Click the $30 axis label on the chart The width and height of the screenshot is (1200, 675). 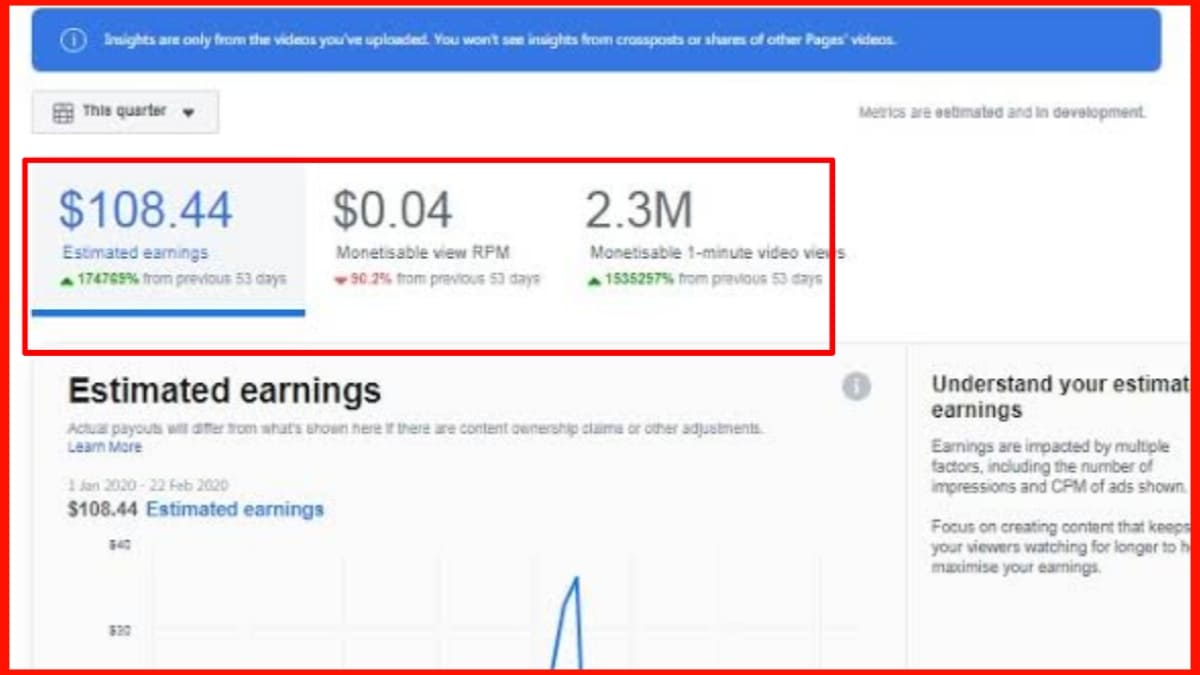pyautogui.click(x=119, y=631)
